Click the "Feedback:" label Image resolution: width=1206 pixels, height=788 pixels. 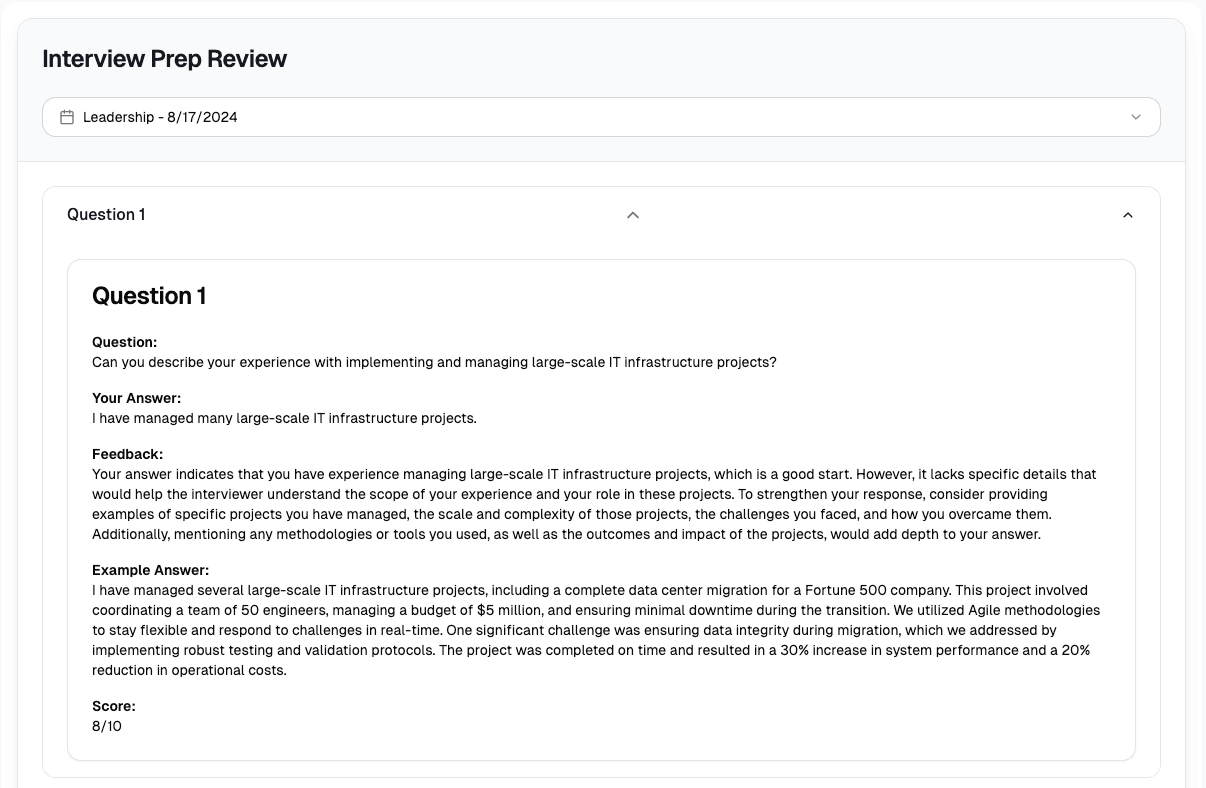pos(127,455)
